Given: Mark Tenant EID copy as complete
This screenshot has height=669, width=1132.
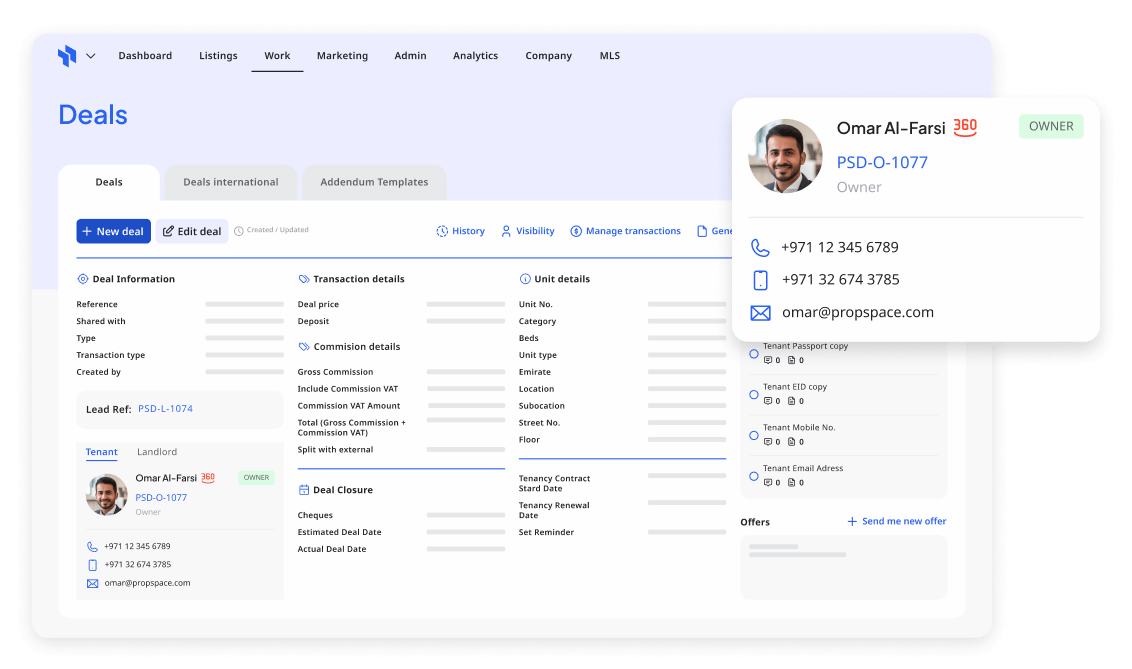Looking at the screenshot, I should coord(753,394).
